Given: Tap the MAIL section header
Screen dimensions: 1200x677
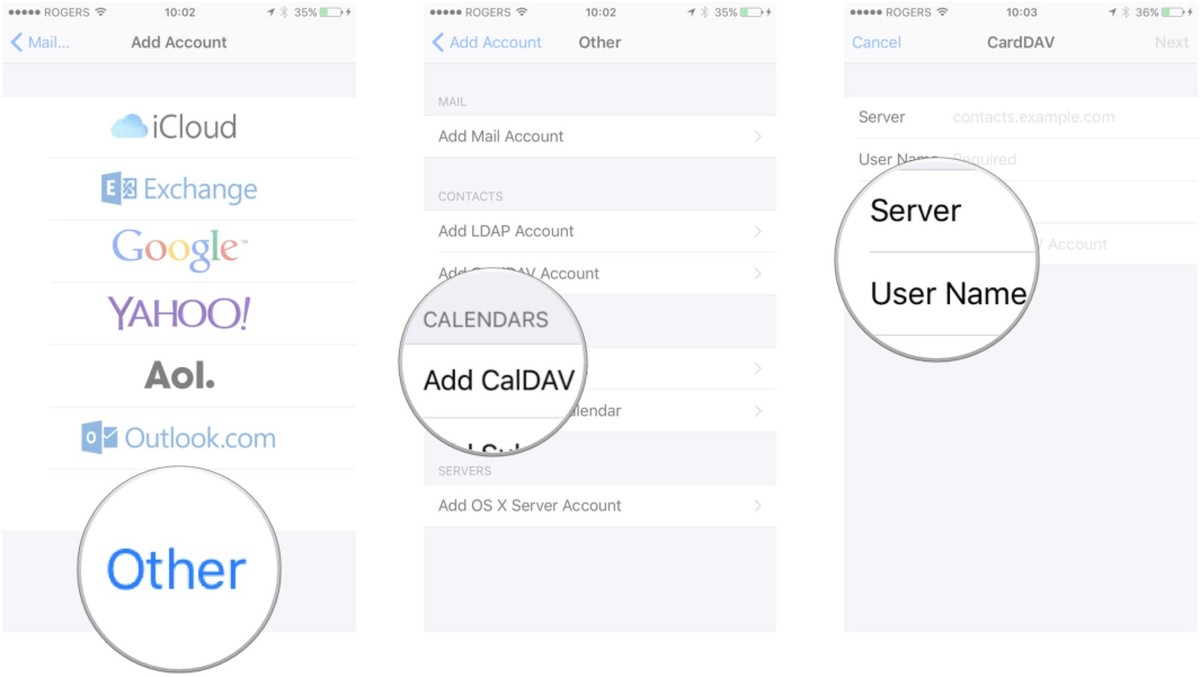Looking at the screenshot, I should click(x=452, y=102).
